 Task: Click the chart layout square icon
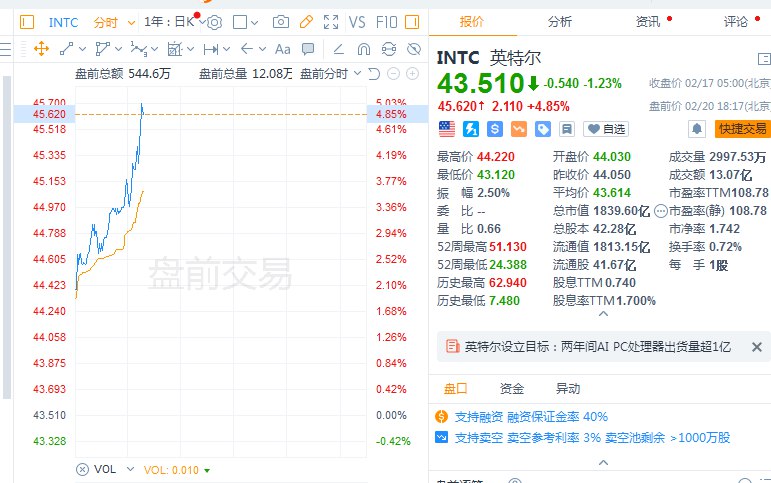click(240, 22)
